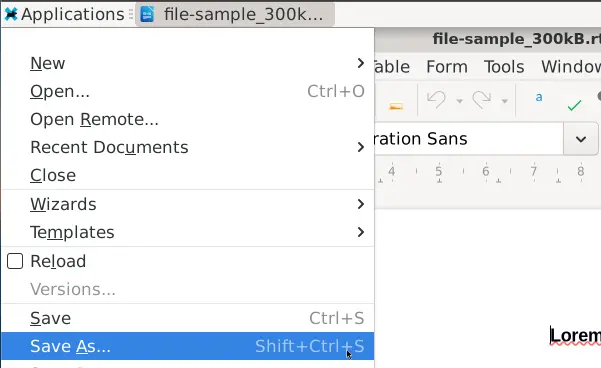Click the spelling check green checkmark icon
The width and height of the screenshot is (601, 368).
tap(574, 105)
